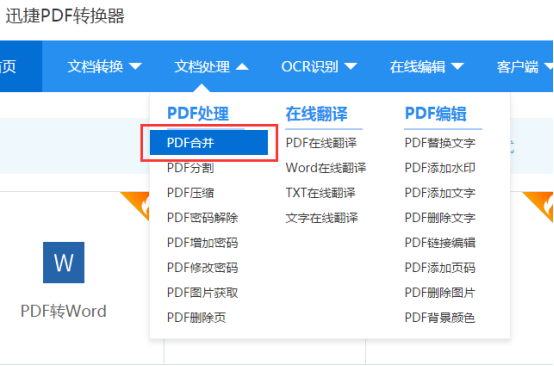Open PDF密码解除 tool
Viewport: 554px width, 366px height.
(202, 218)
